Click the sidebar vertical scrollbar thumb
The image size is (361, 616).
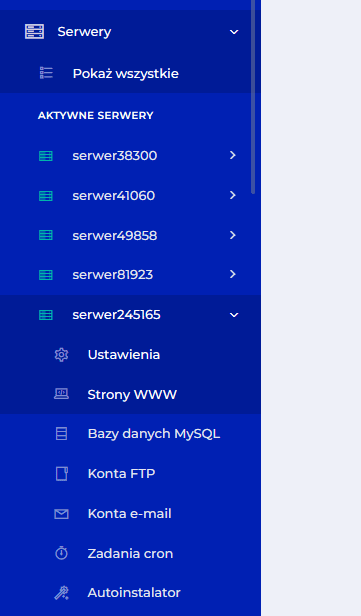tap(253, 97)
